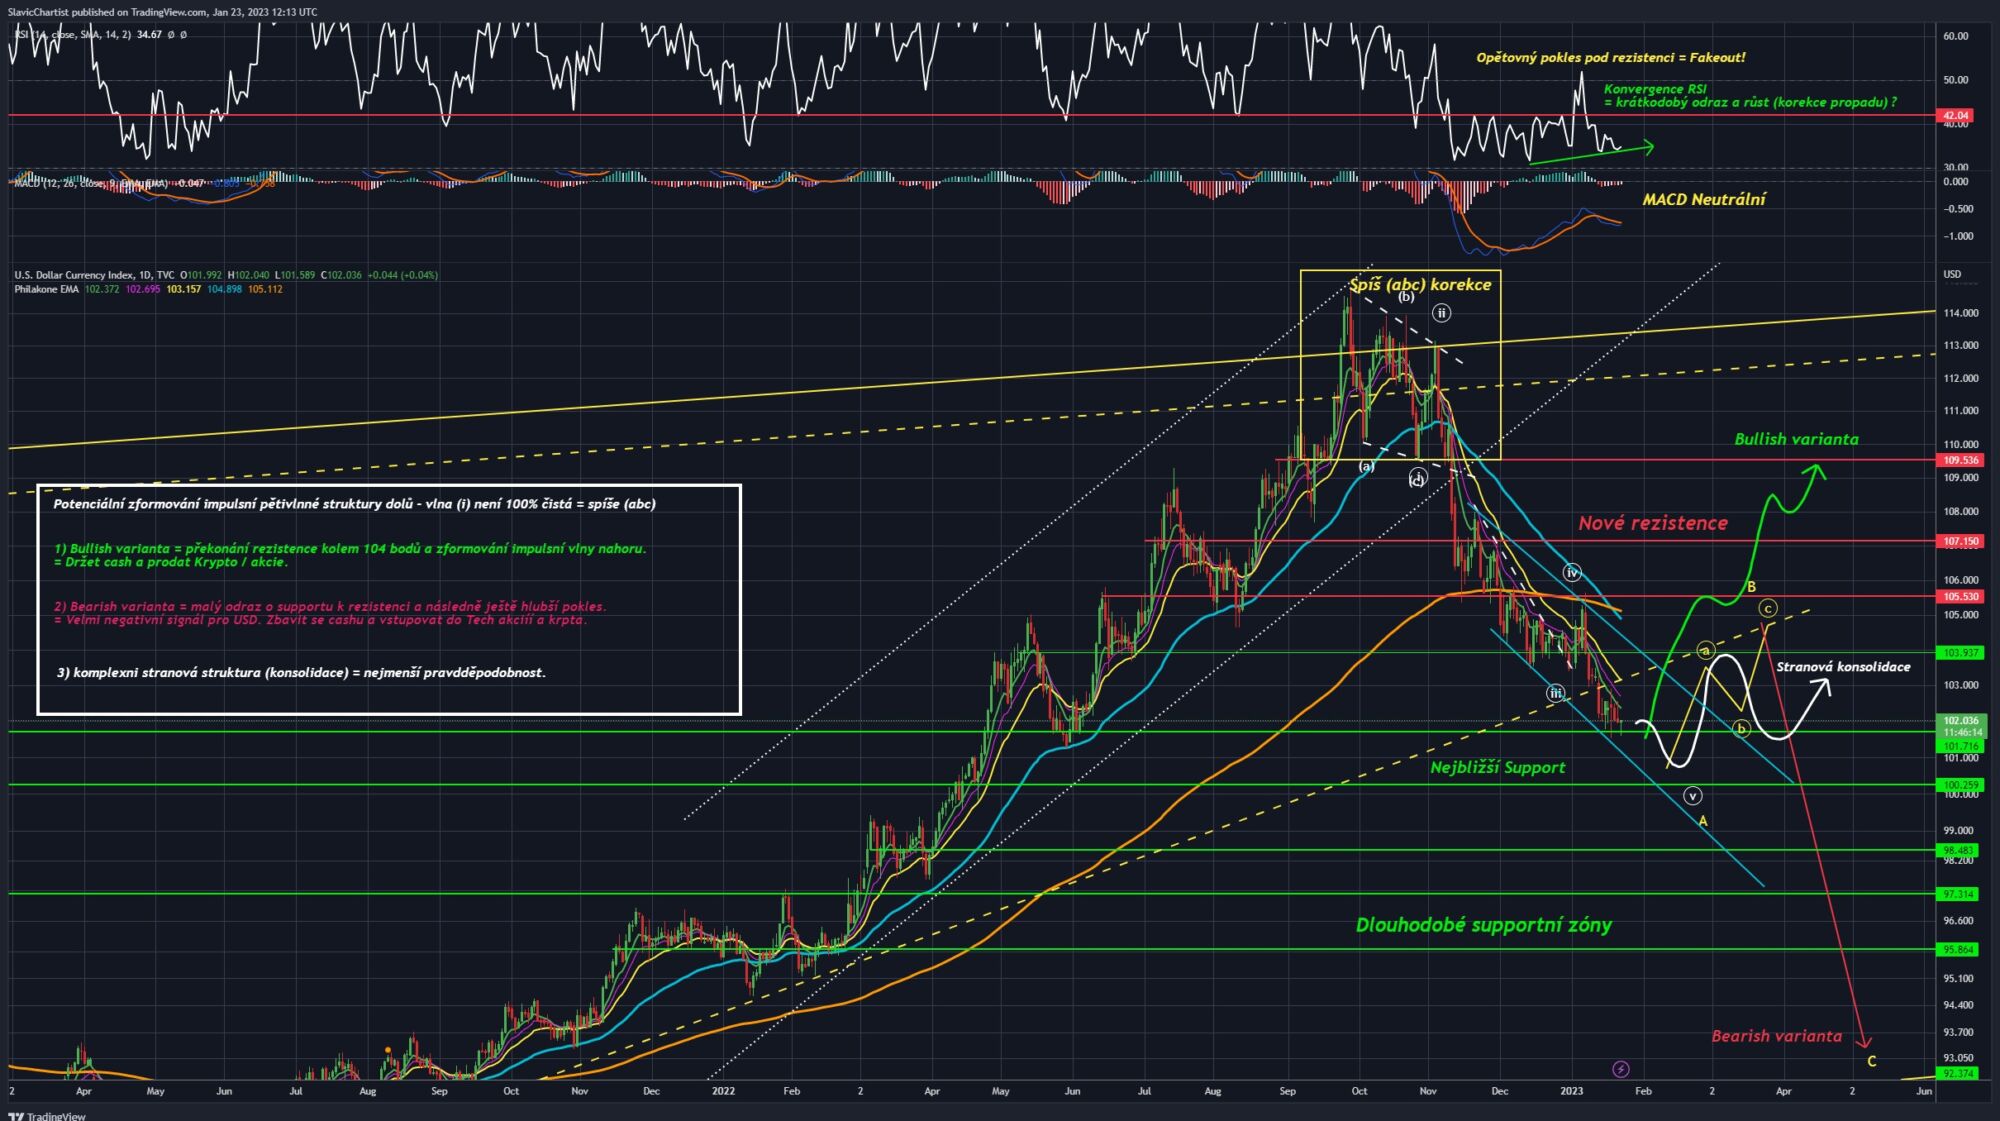This screenshot has width=2000, height=1121.
Task: Click the '1) Bullish varianta' paragraph in text box
Action: 350,555
